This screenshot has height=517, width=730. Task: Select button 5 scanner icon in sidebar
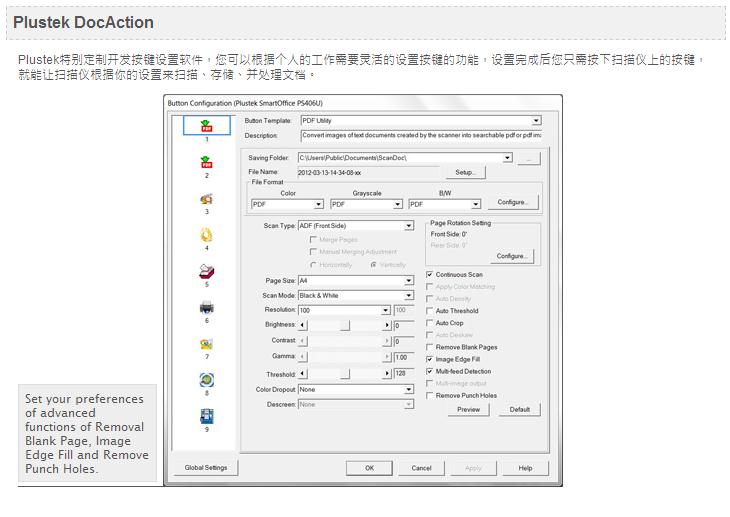point(207,271)
